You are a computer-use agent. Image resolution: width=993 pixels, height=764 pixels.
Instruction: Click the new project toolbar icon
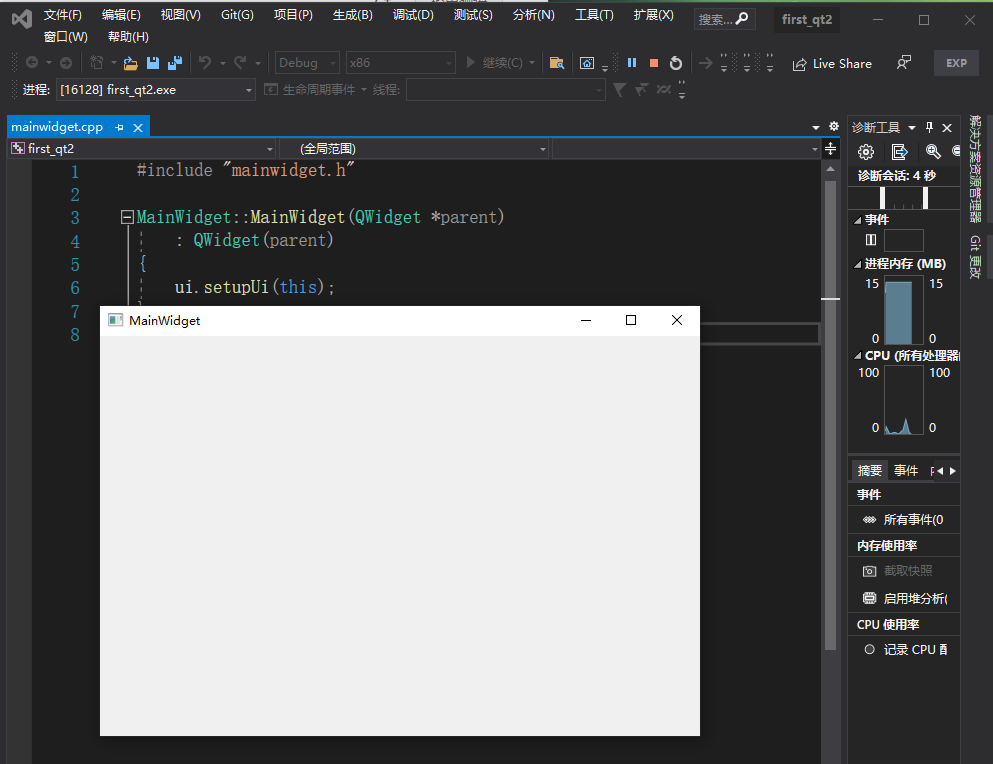(97, 63)
